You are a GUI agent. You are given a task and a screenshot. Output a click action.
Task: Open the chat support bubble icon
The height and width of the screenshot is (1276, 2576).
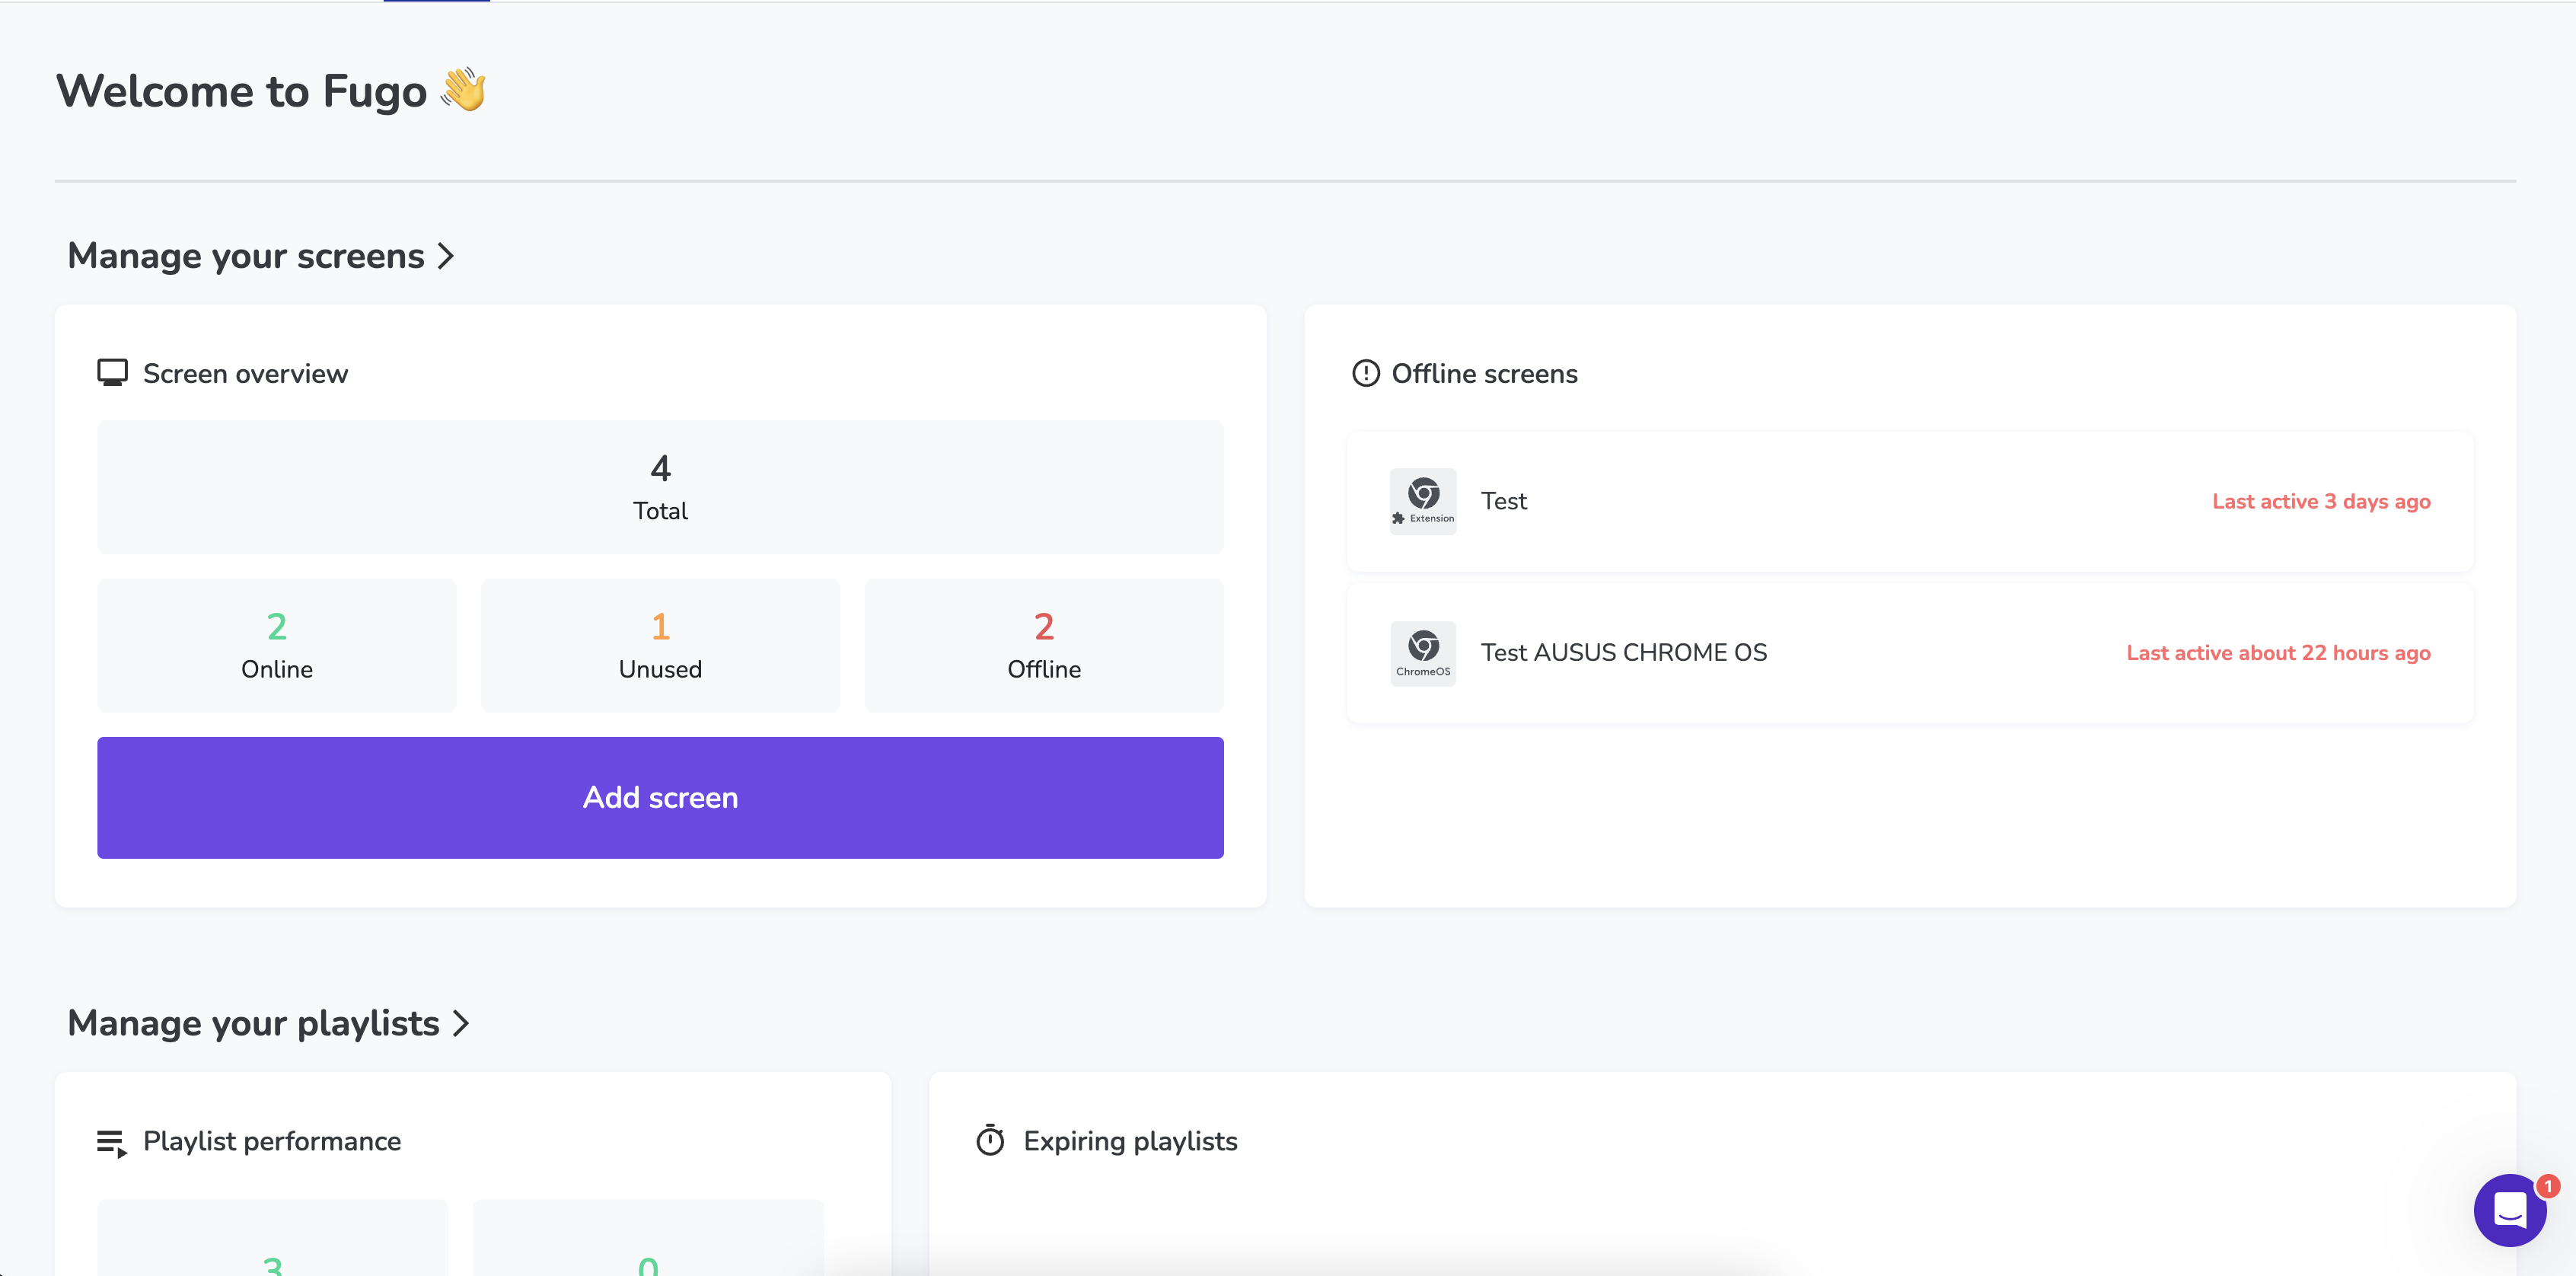(x=2509, y=1209)
